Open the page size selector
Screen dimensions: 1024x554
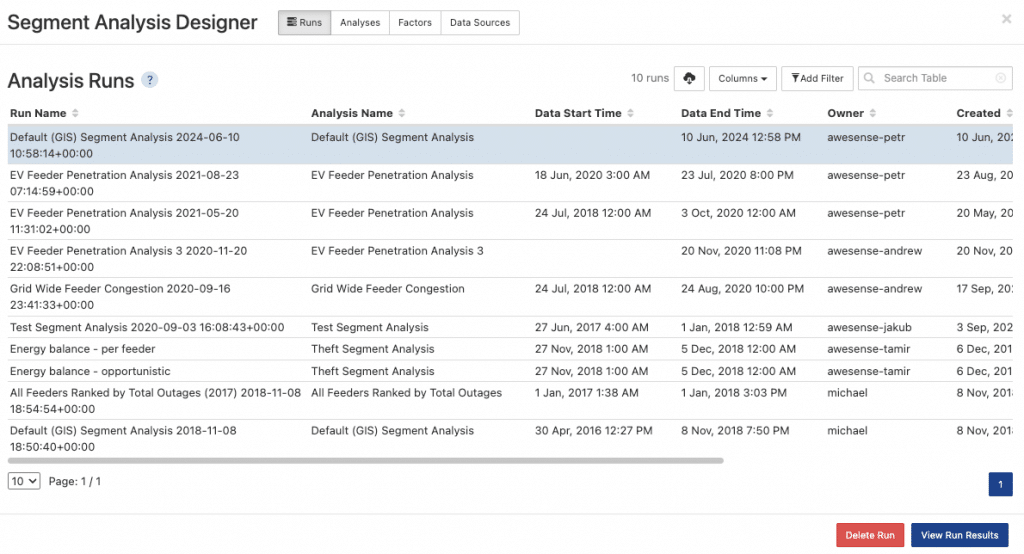(24, 481)
